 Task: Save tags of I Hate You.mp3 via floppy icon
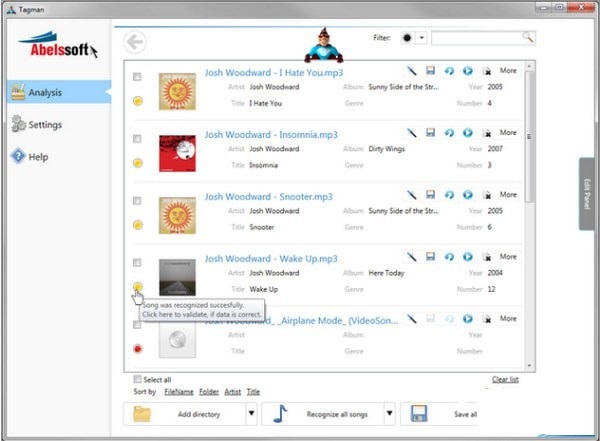tap(430, 70)
